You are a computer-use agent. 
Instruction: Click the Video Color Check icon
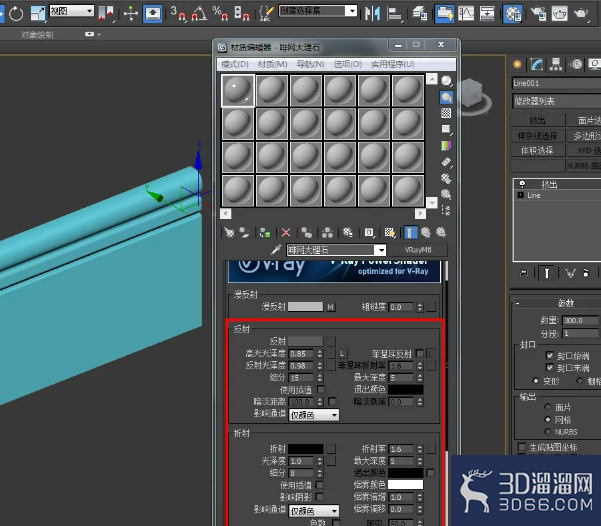click(x=446, y=145)
